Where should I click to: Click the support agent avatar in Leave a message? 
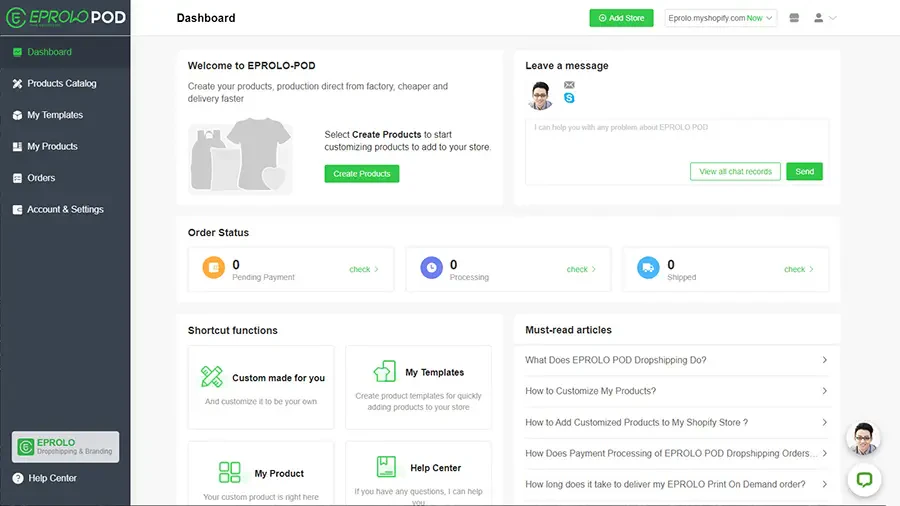(540, 95)
